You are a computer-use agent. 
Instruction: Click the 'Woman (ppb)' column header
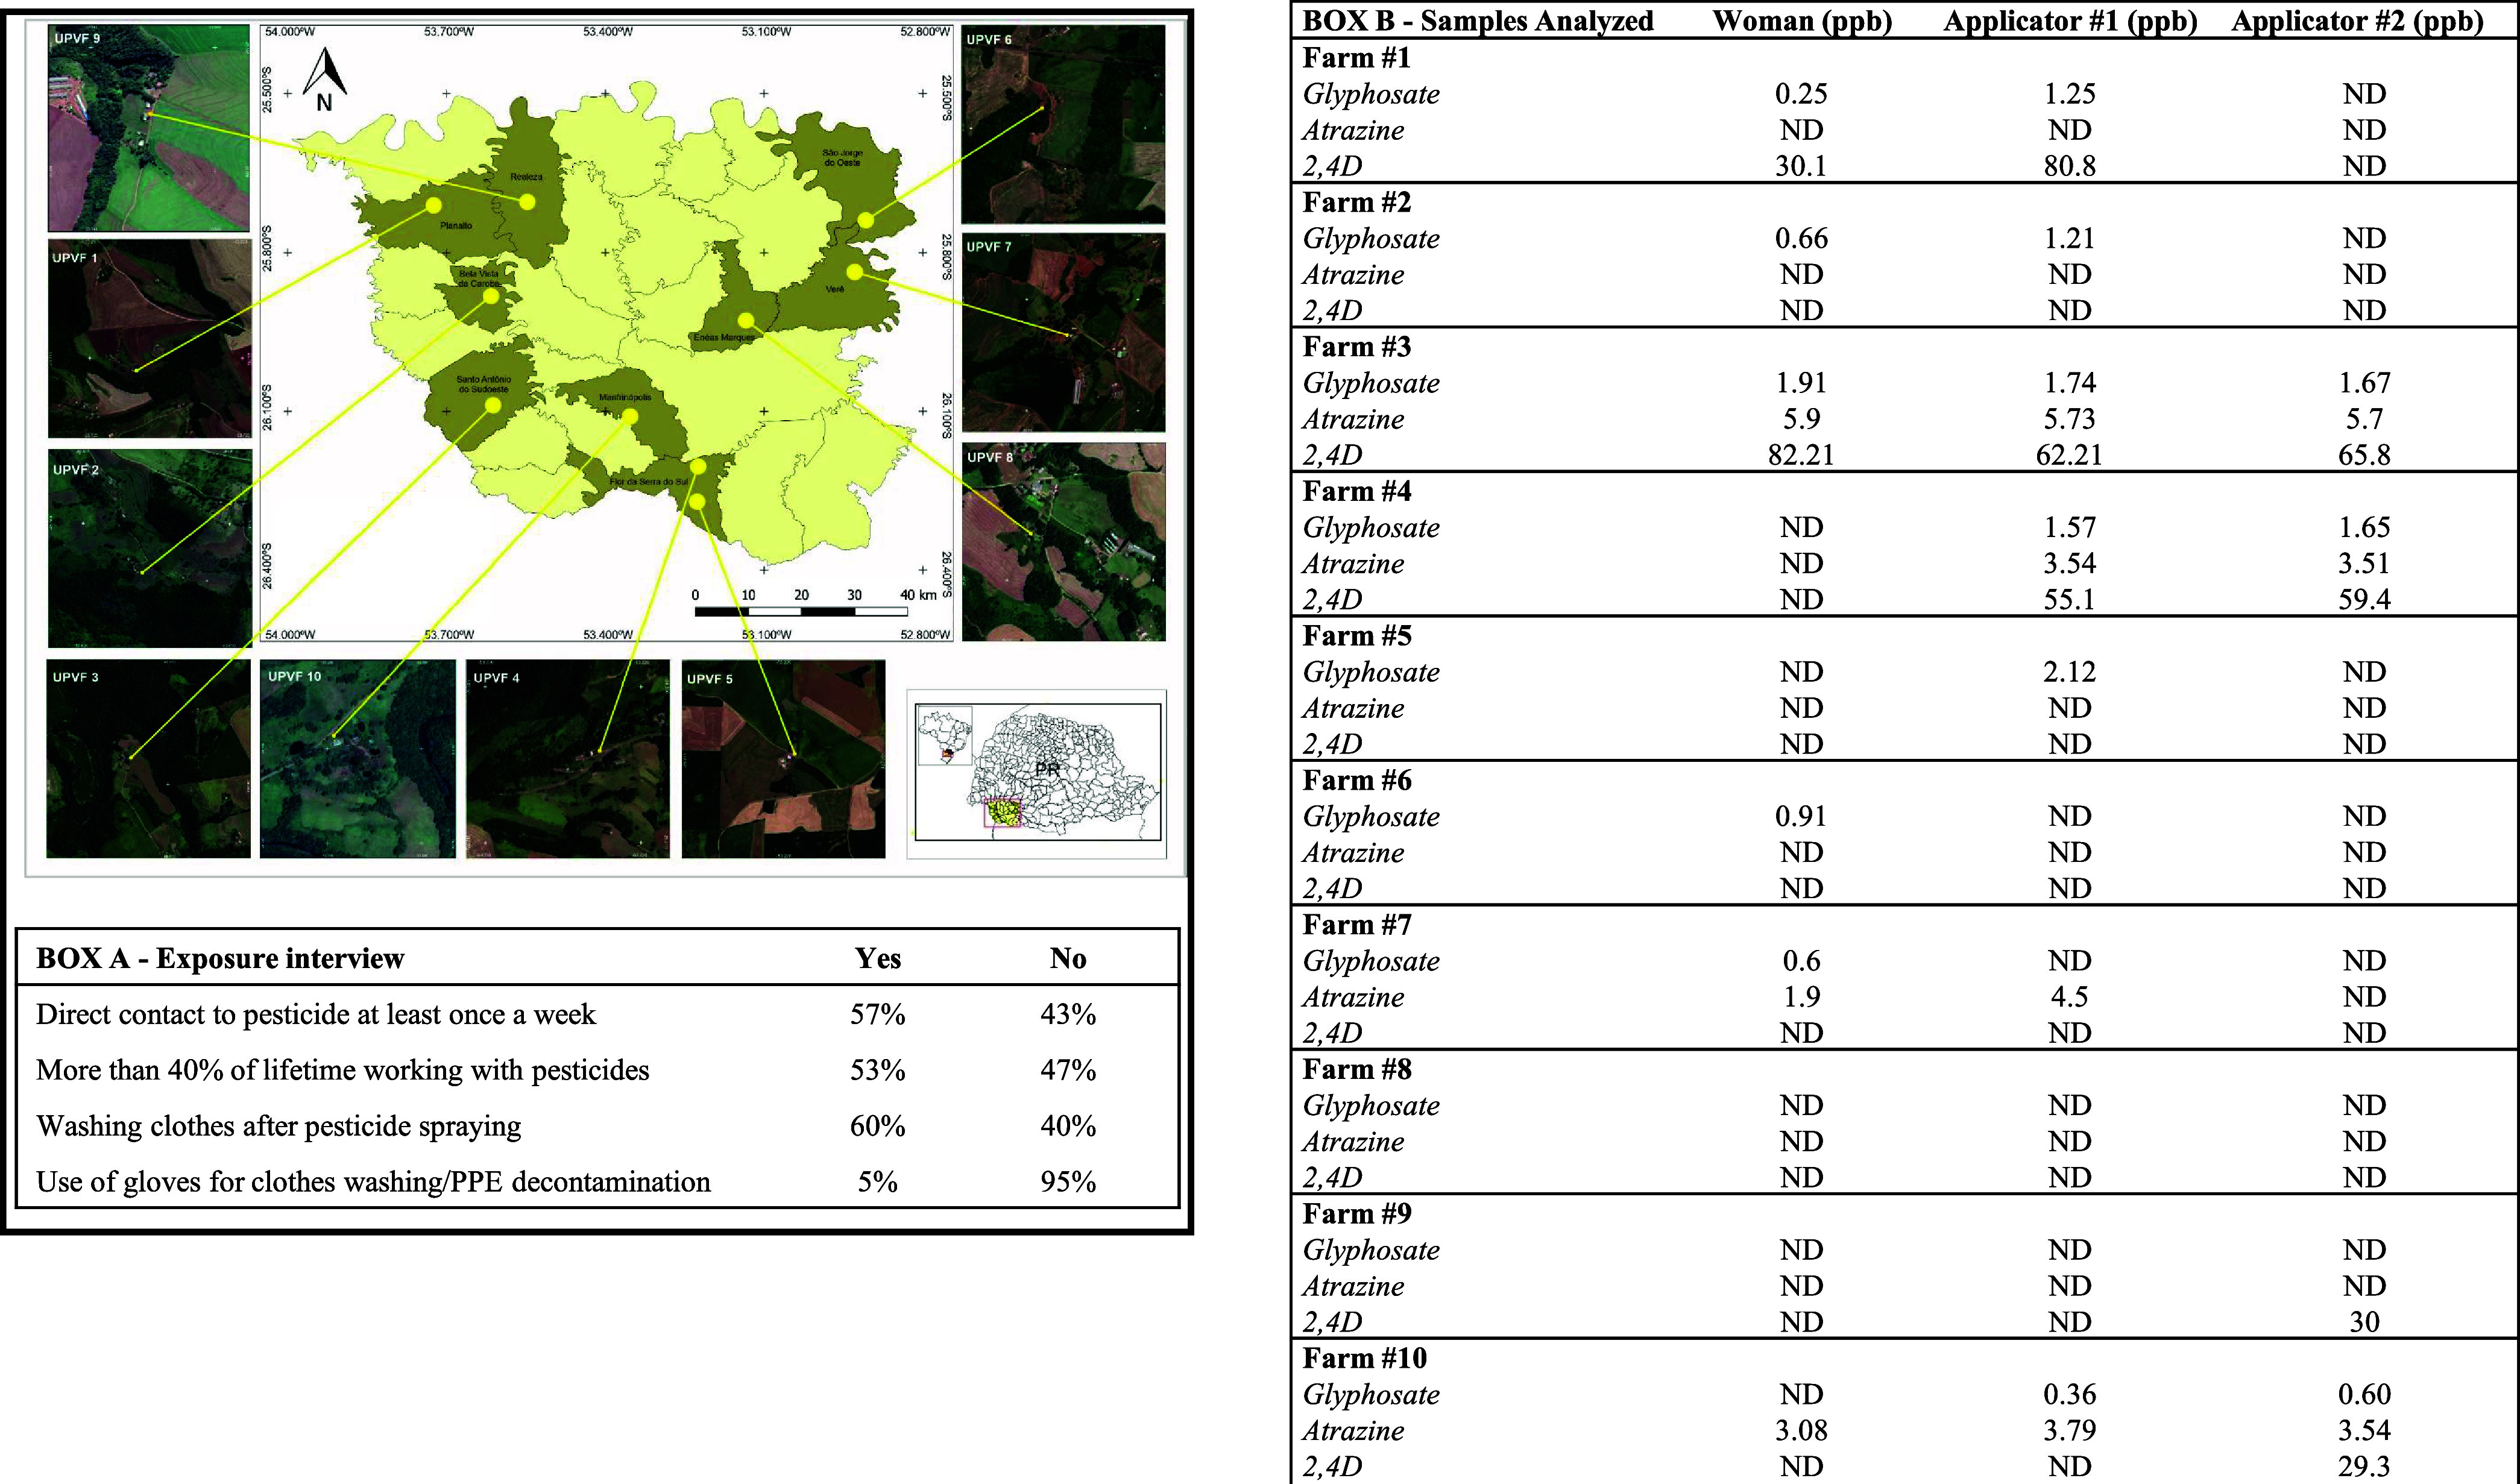pyautogui.click(x=1802, y=21)
